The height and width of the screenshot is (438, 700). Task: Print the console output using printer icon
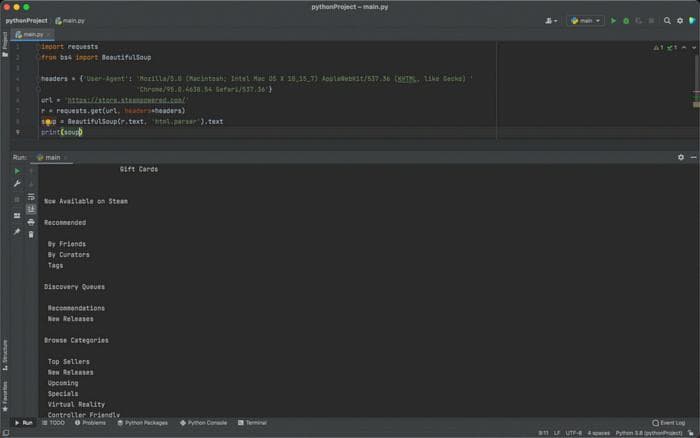tap(31, 222)
